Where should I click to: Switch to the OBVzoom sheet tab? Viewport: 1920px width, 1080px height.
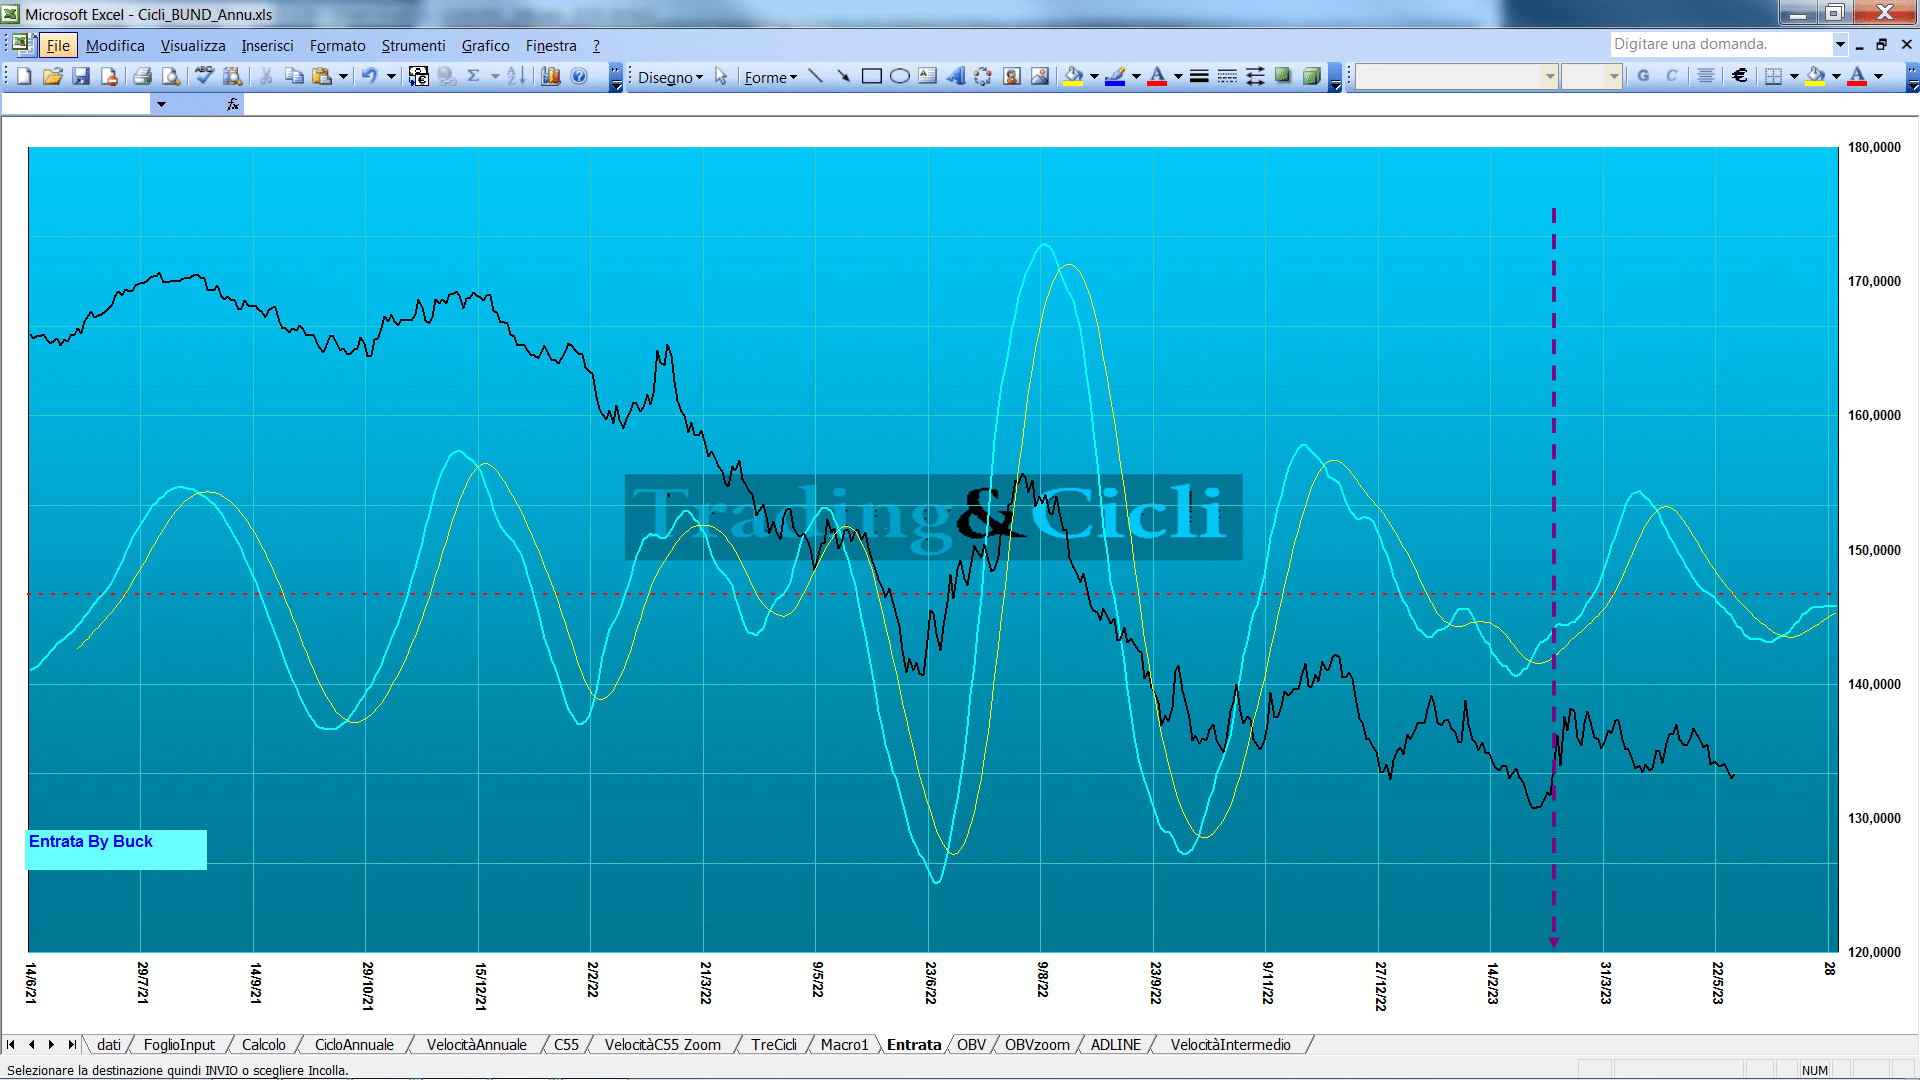coord(1037,1045)
